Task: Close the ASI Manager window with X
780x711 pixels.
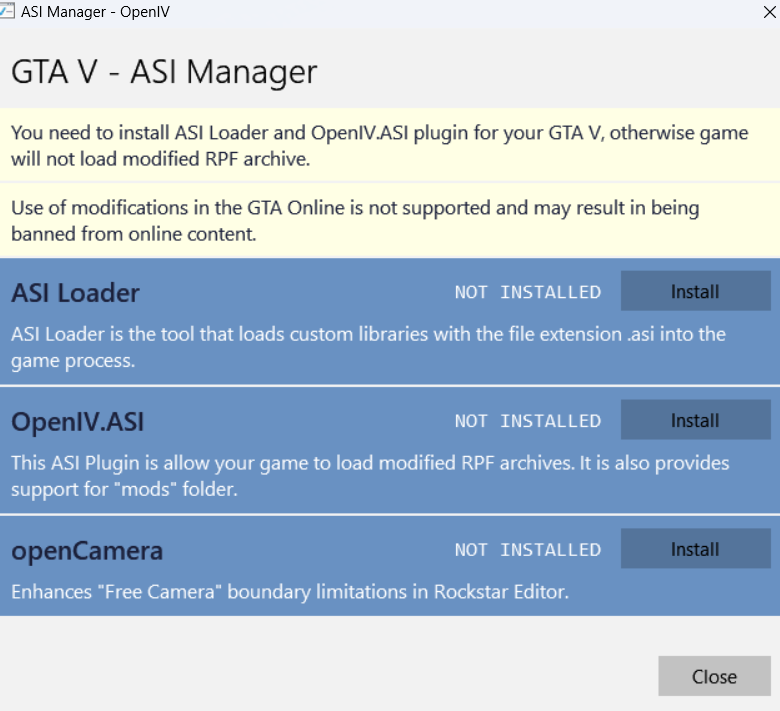Action: (767, 13)
